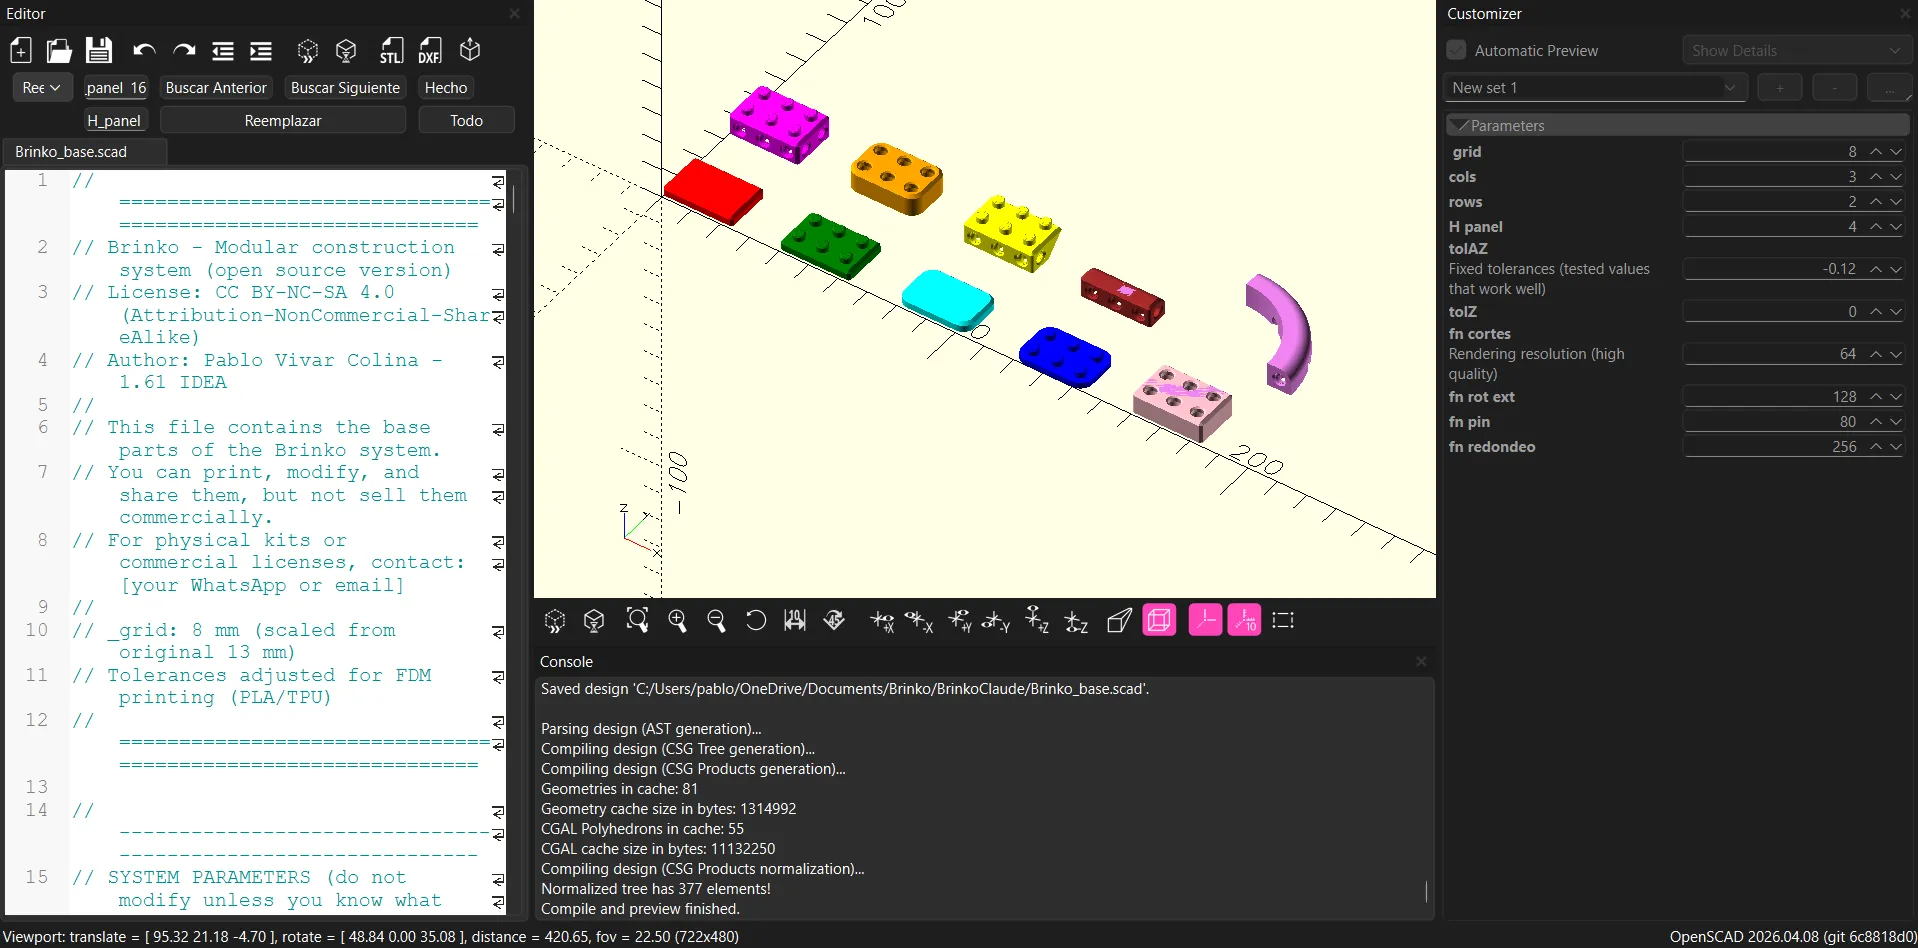Screen dimensions: 1918x948
Task: Close the Customizer panel
Action: click(x=1904, y=14)
